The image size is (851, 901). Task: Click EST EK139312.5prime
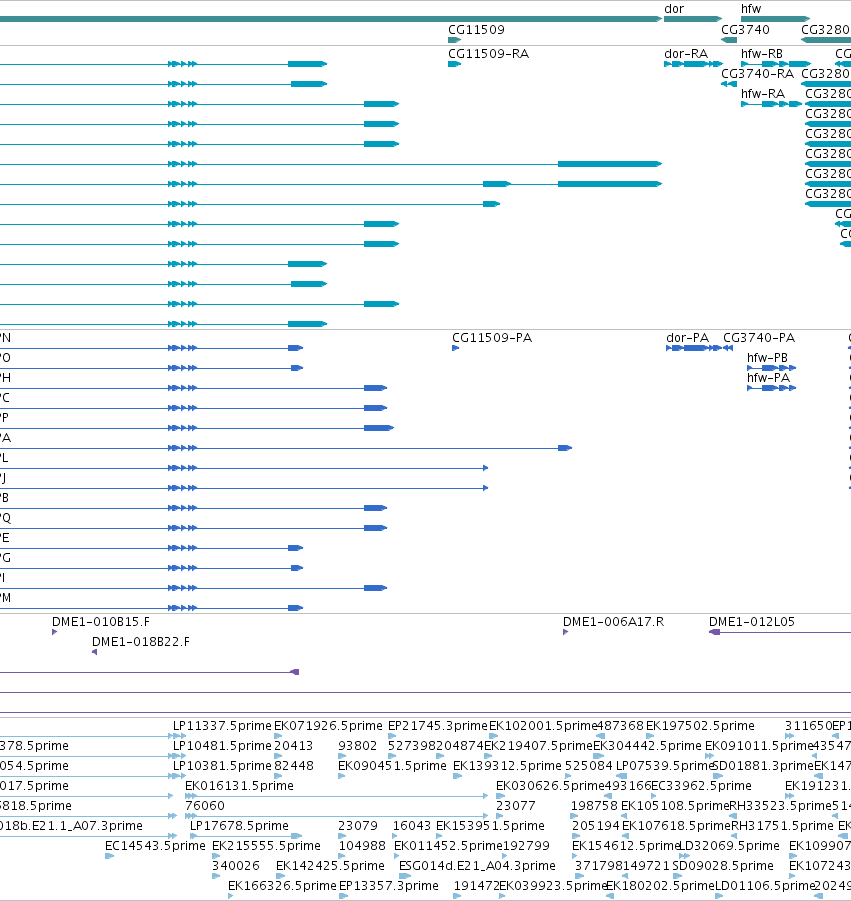pyautogui.click(x=507, y=766)
